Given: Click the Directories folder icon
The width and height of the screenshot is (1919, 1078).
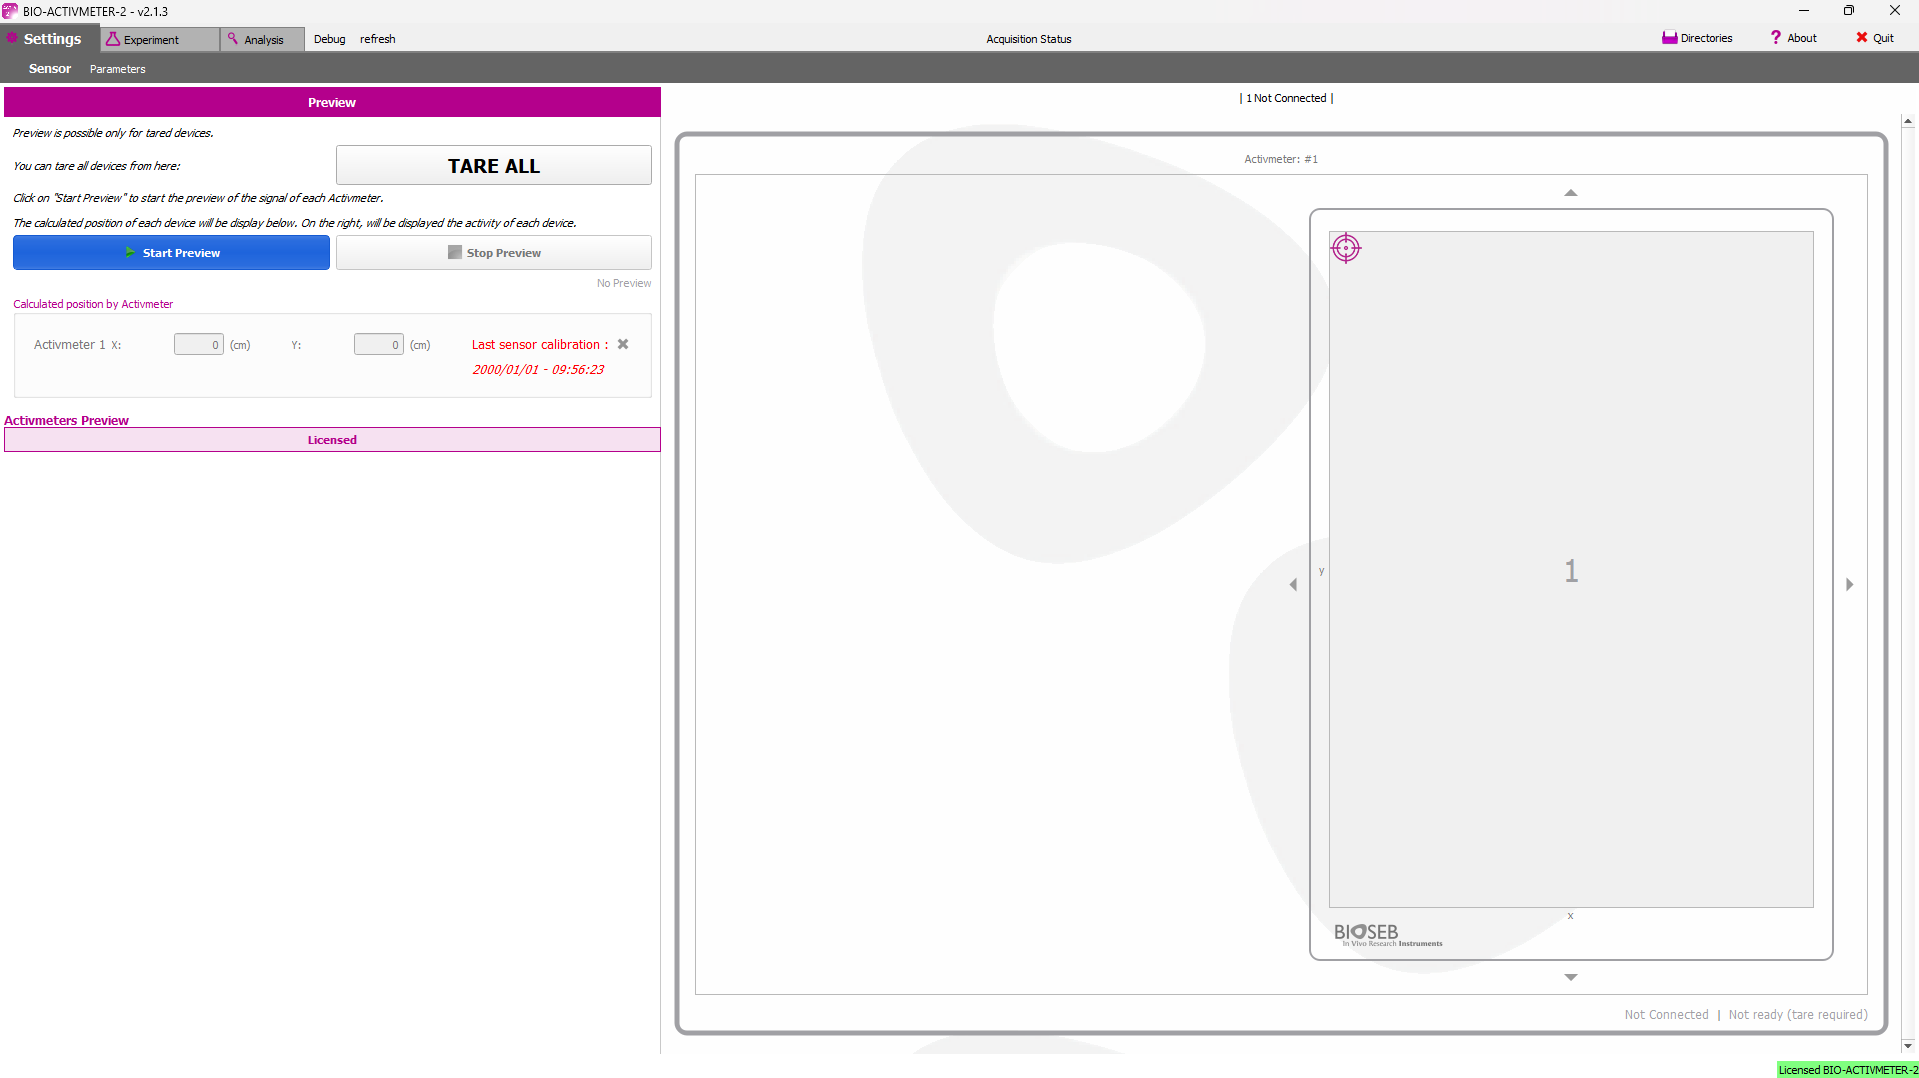Looking at the screenshot, I should click(1669, 38).
